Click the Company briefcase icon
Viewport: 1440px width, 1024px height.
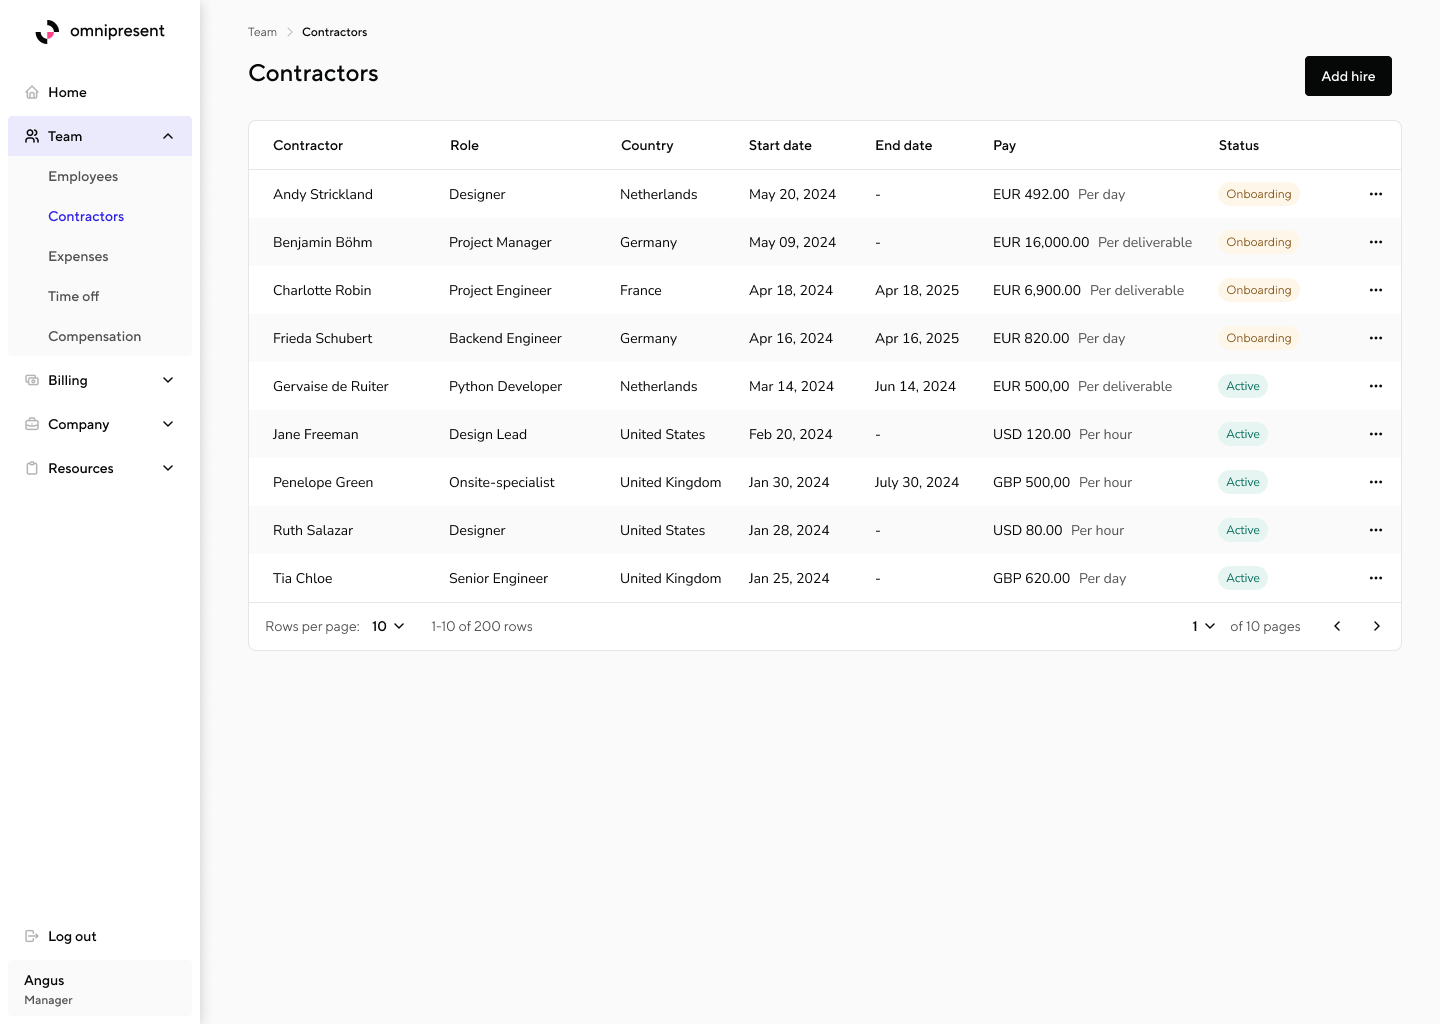pos(32,424)
